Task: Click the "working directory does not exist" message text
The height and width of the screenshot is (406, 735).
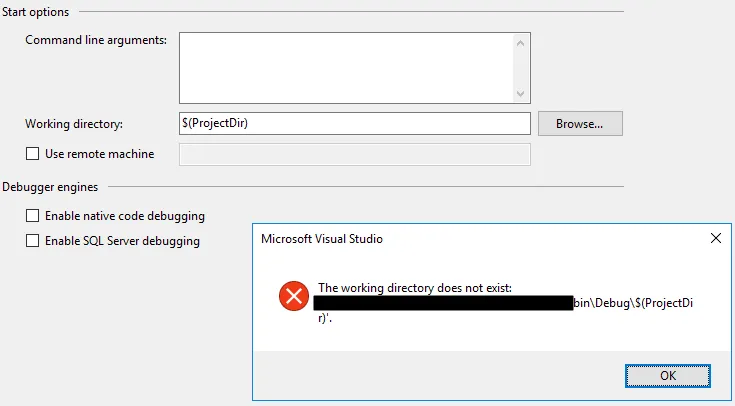Action: (x=415, y=288)
